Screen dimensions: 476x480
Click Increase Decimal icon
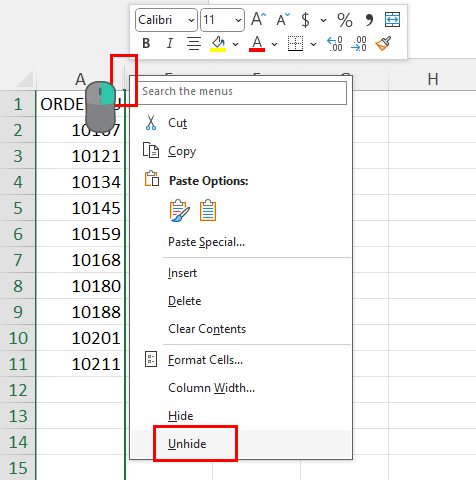coord(335,44)
